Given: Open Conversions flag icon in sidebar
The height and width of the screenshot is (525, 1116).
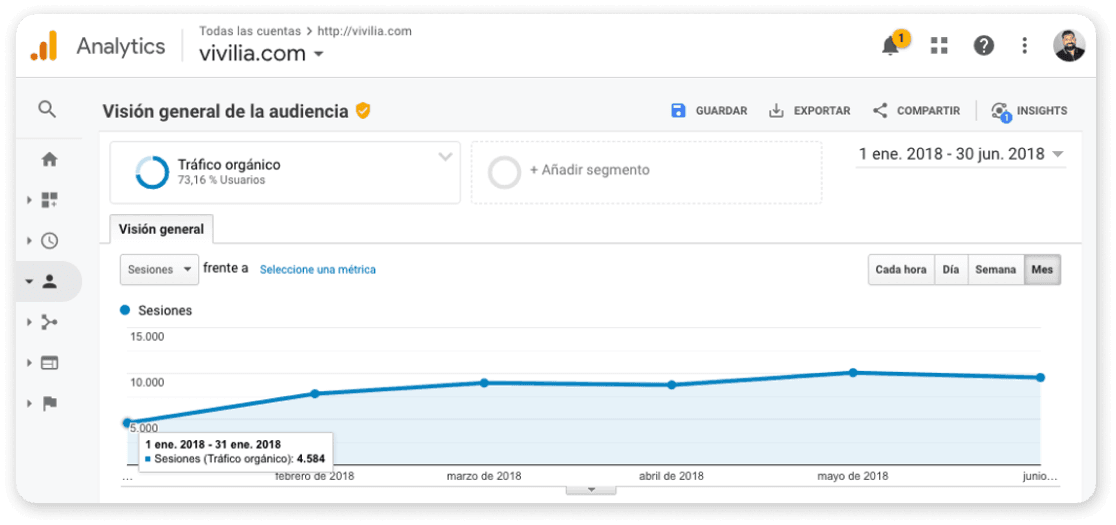Looking at the screenshot, I should (49, 403).
